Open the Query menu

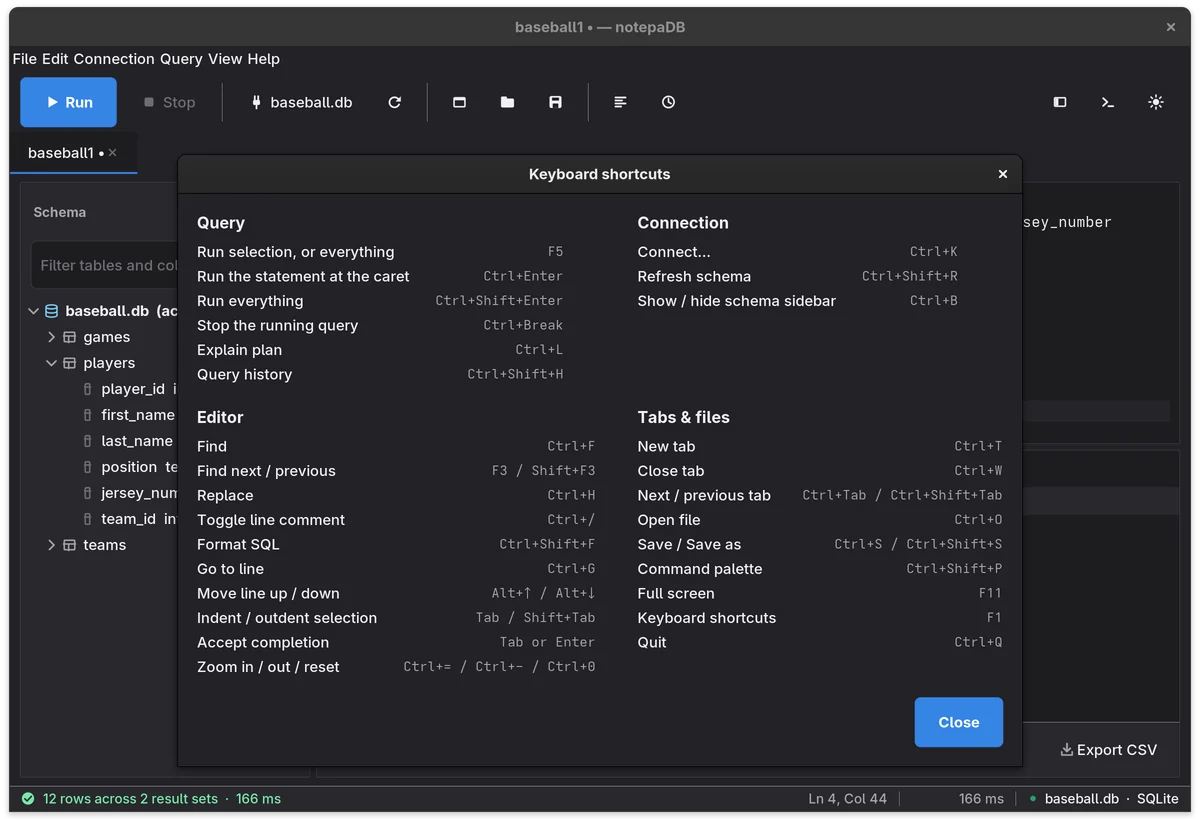point(181,59)
